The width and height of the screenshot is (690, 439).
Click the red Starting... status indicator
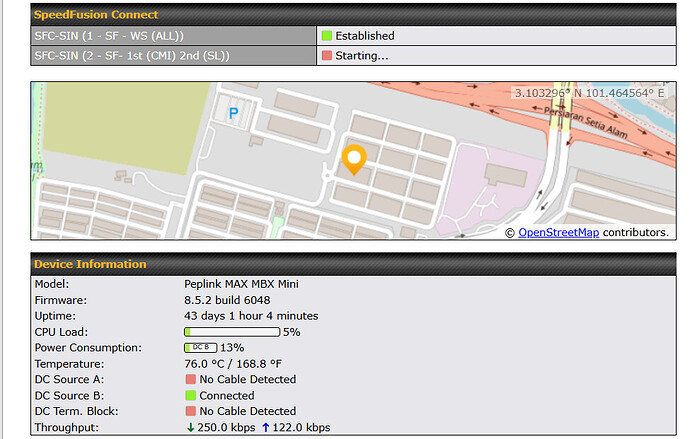click(327, 55)
